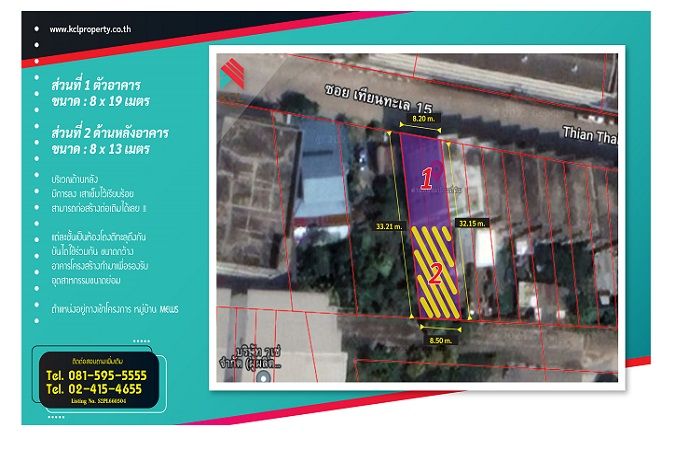Call the phone number 02-415-4655

click(95, 390)
